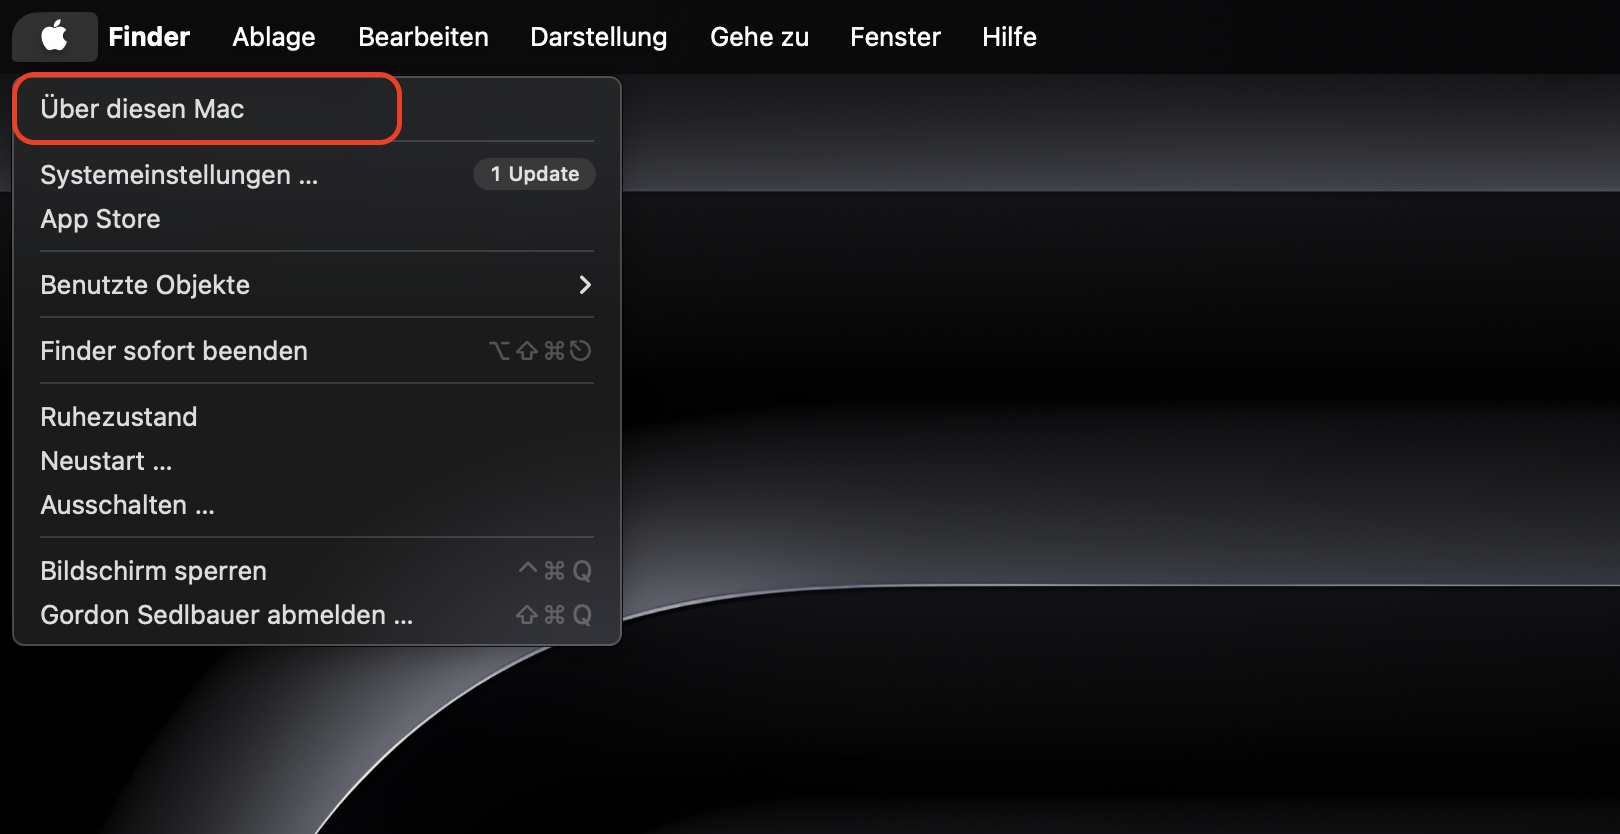Open the Bearbeiten menu
Viewport: 1620px width, 834px height.
(x=423, y=37)
